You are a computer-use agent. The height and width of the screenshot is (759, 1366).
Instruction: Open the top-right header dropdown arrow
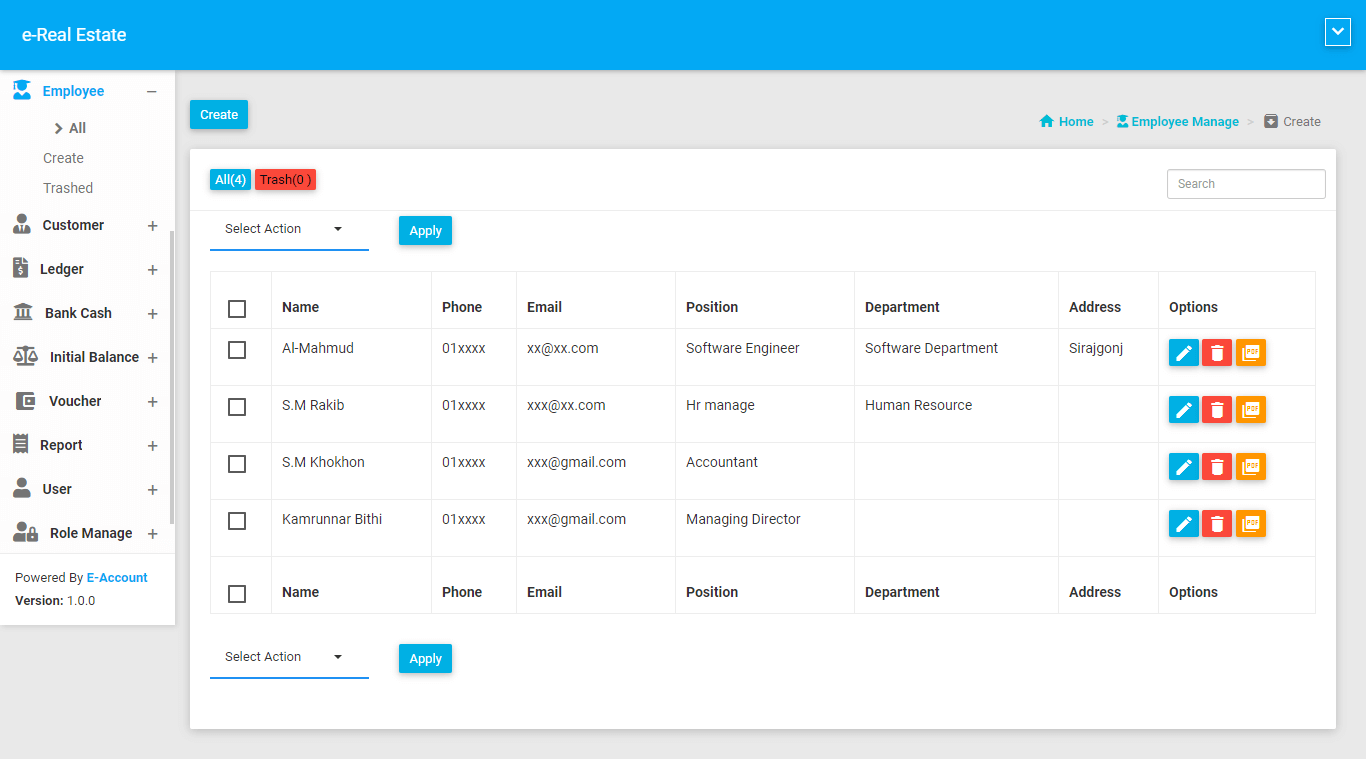(1337, 32)
